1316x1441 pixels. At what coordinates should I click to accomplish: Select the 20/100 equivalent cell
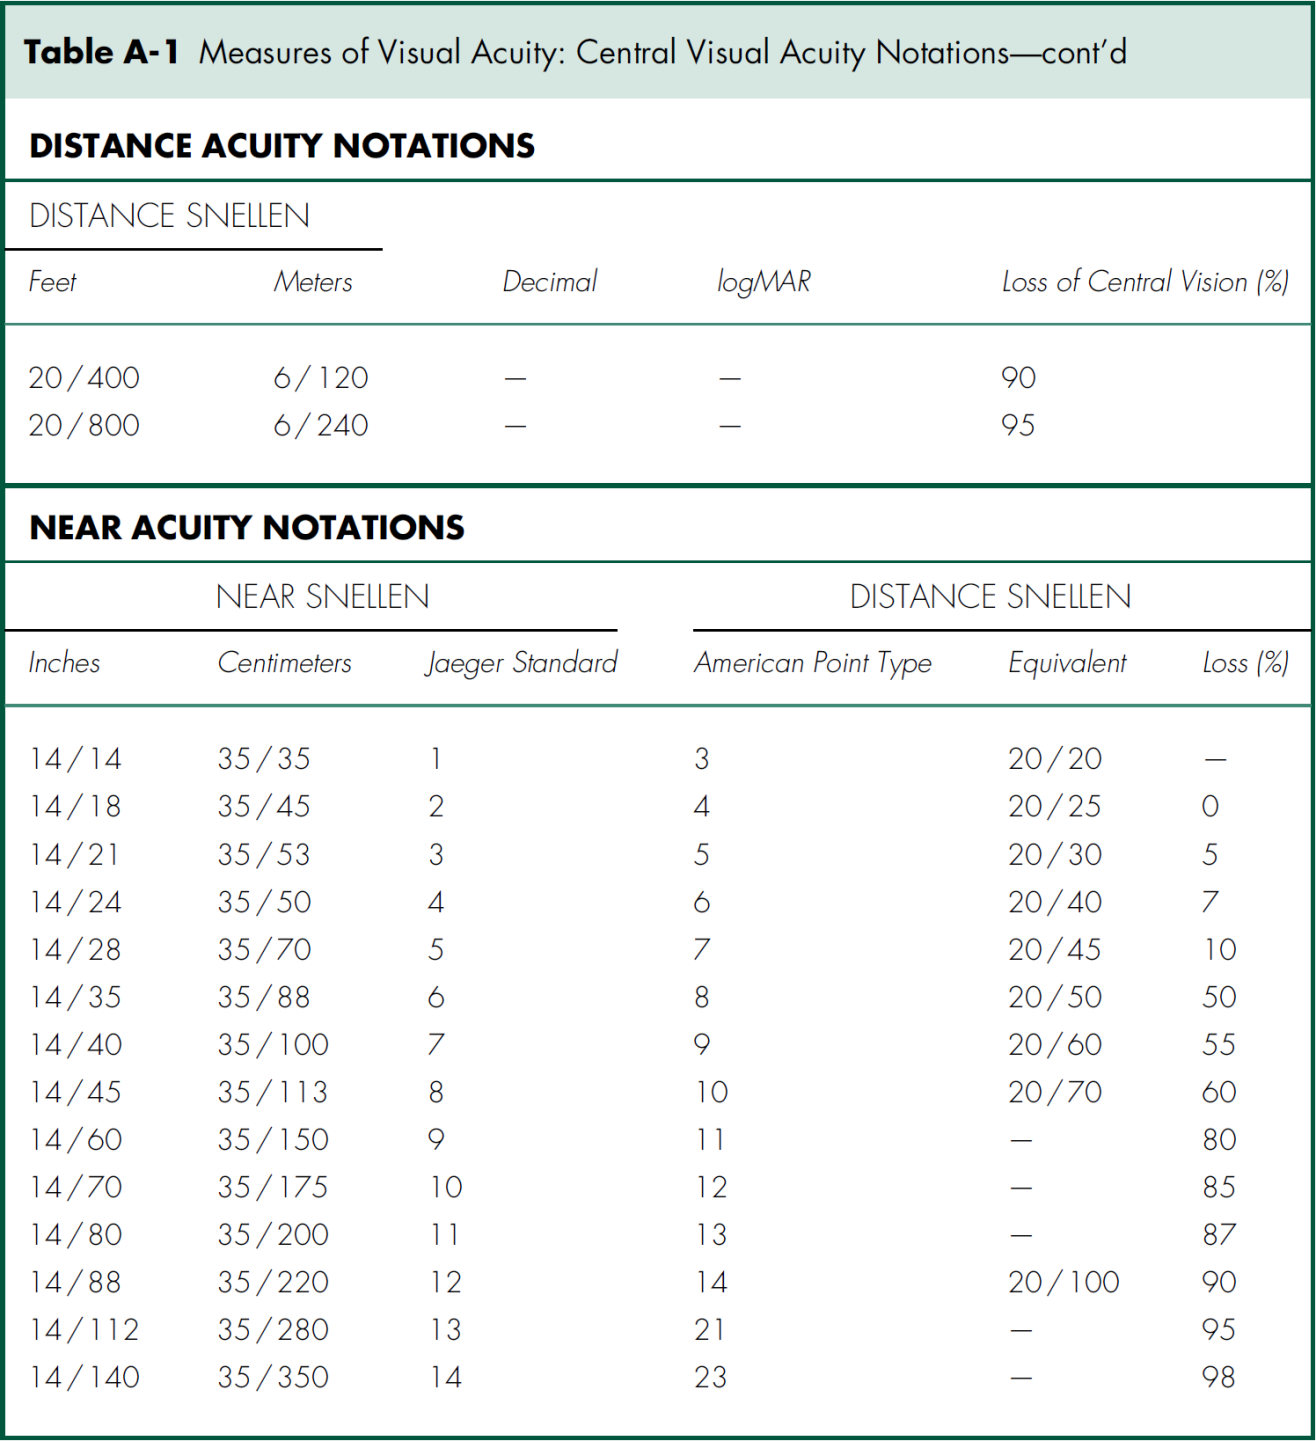pyautogui.click(x=1063, y=1282)
